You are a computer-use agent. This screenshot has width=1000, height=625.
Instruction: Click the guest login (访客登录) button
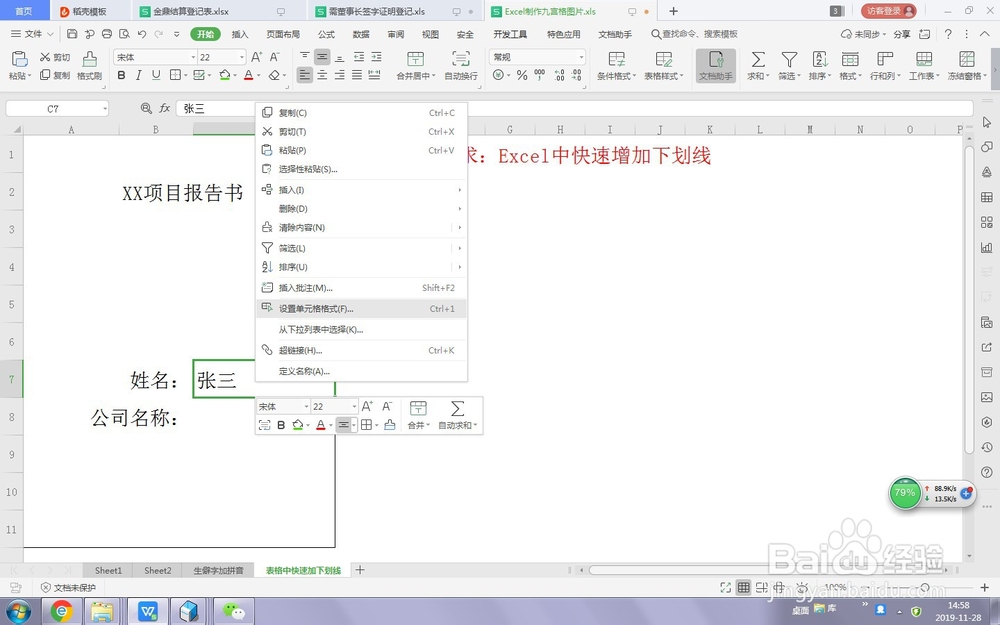888,11
